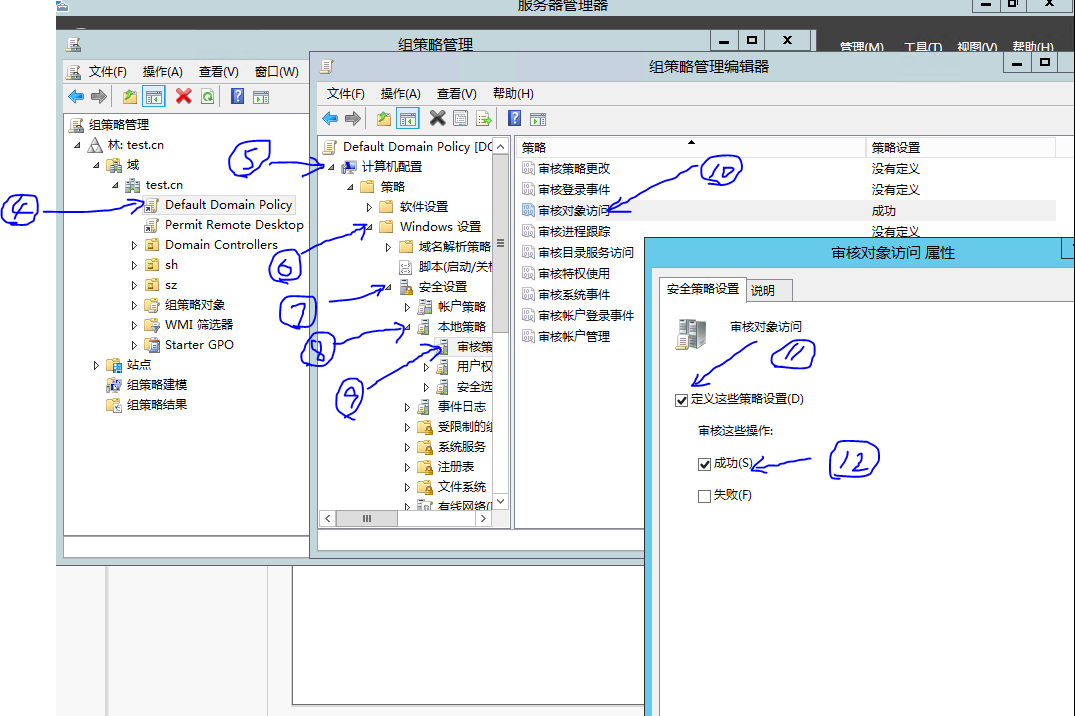Toggle the show/hide console tree toolbar icon

tap(408, 117)
